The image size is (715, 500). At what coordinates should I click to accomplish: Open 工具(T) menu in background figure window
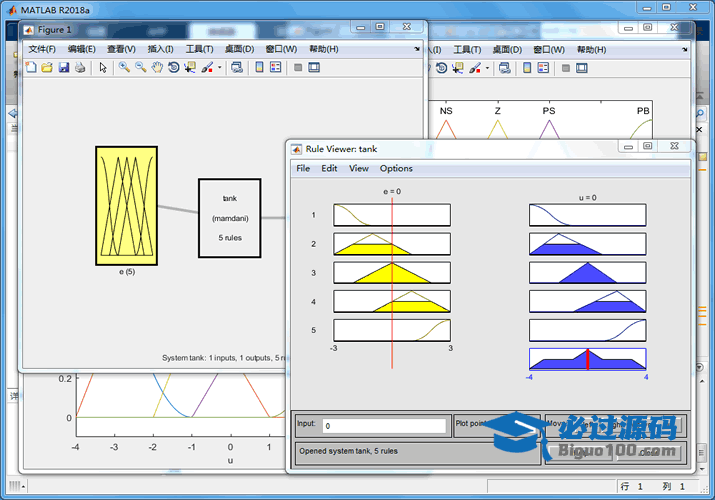point(467,49)
